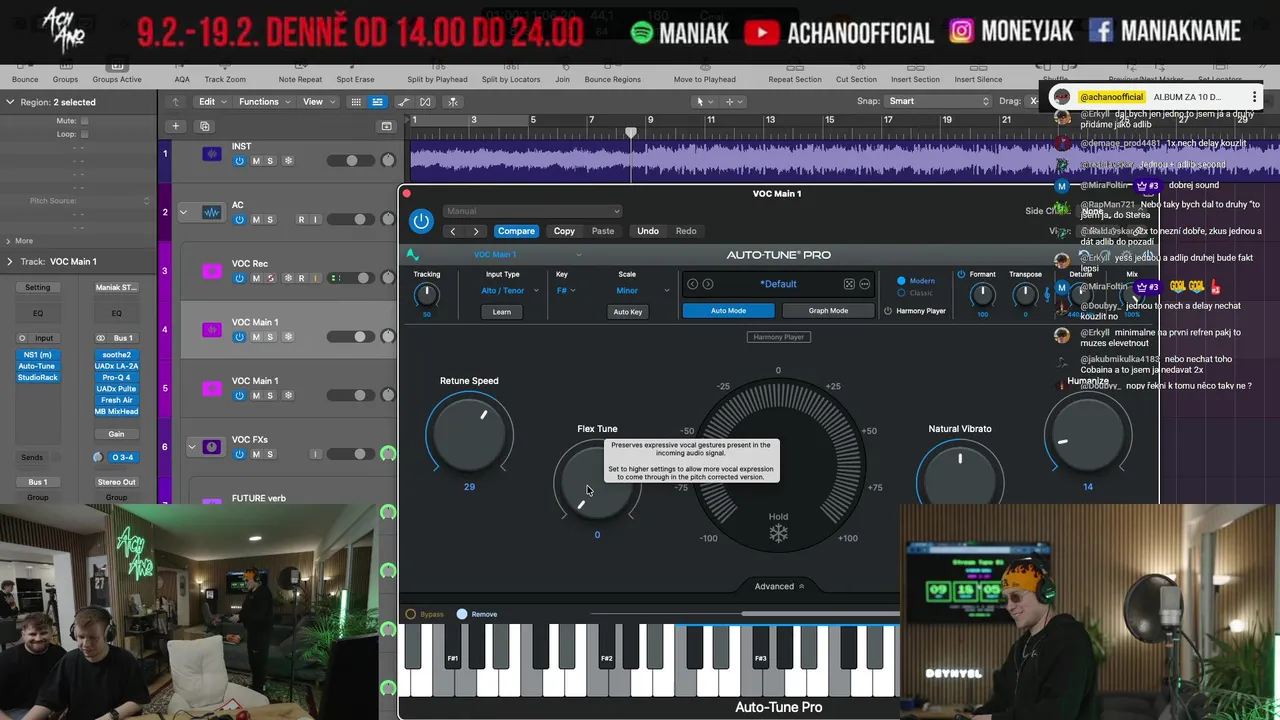The image size is (1280, 720).
Task: Click the Flex show/hide icon in toolbar
Action: [426, 102]
